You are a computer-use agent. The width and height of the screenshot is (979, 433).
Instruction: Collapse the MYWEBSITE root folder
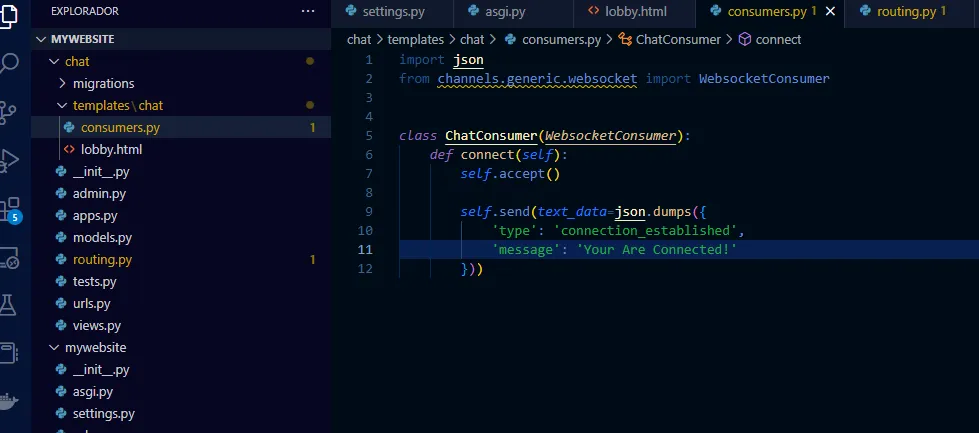point(41,39)
